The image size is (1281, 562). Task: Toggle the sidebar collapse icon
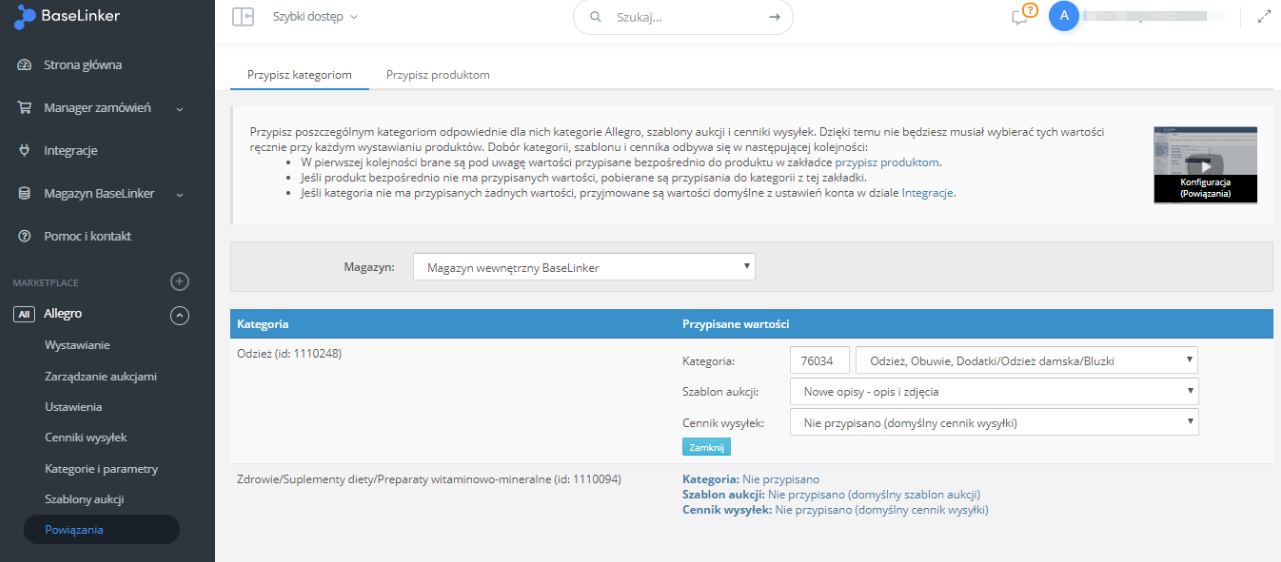tap(243, 17)
